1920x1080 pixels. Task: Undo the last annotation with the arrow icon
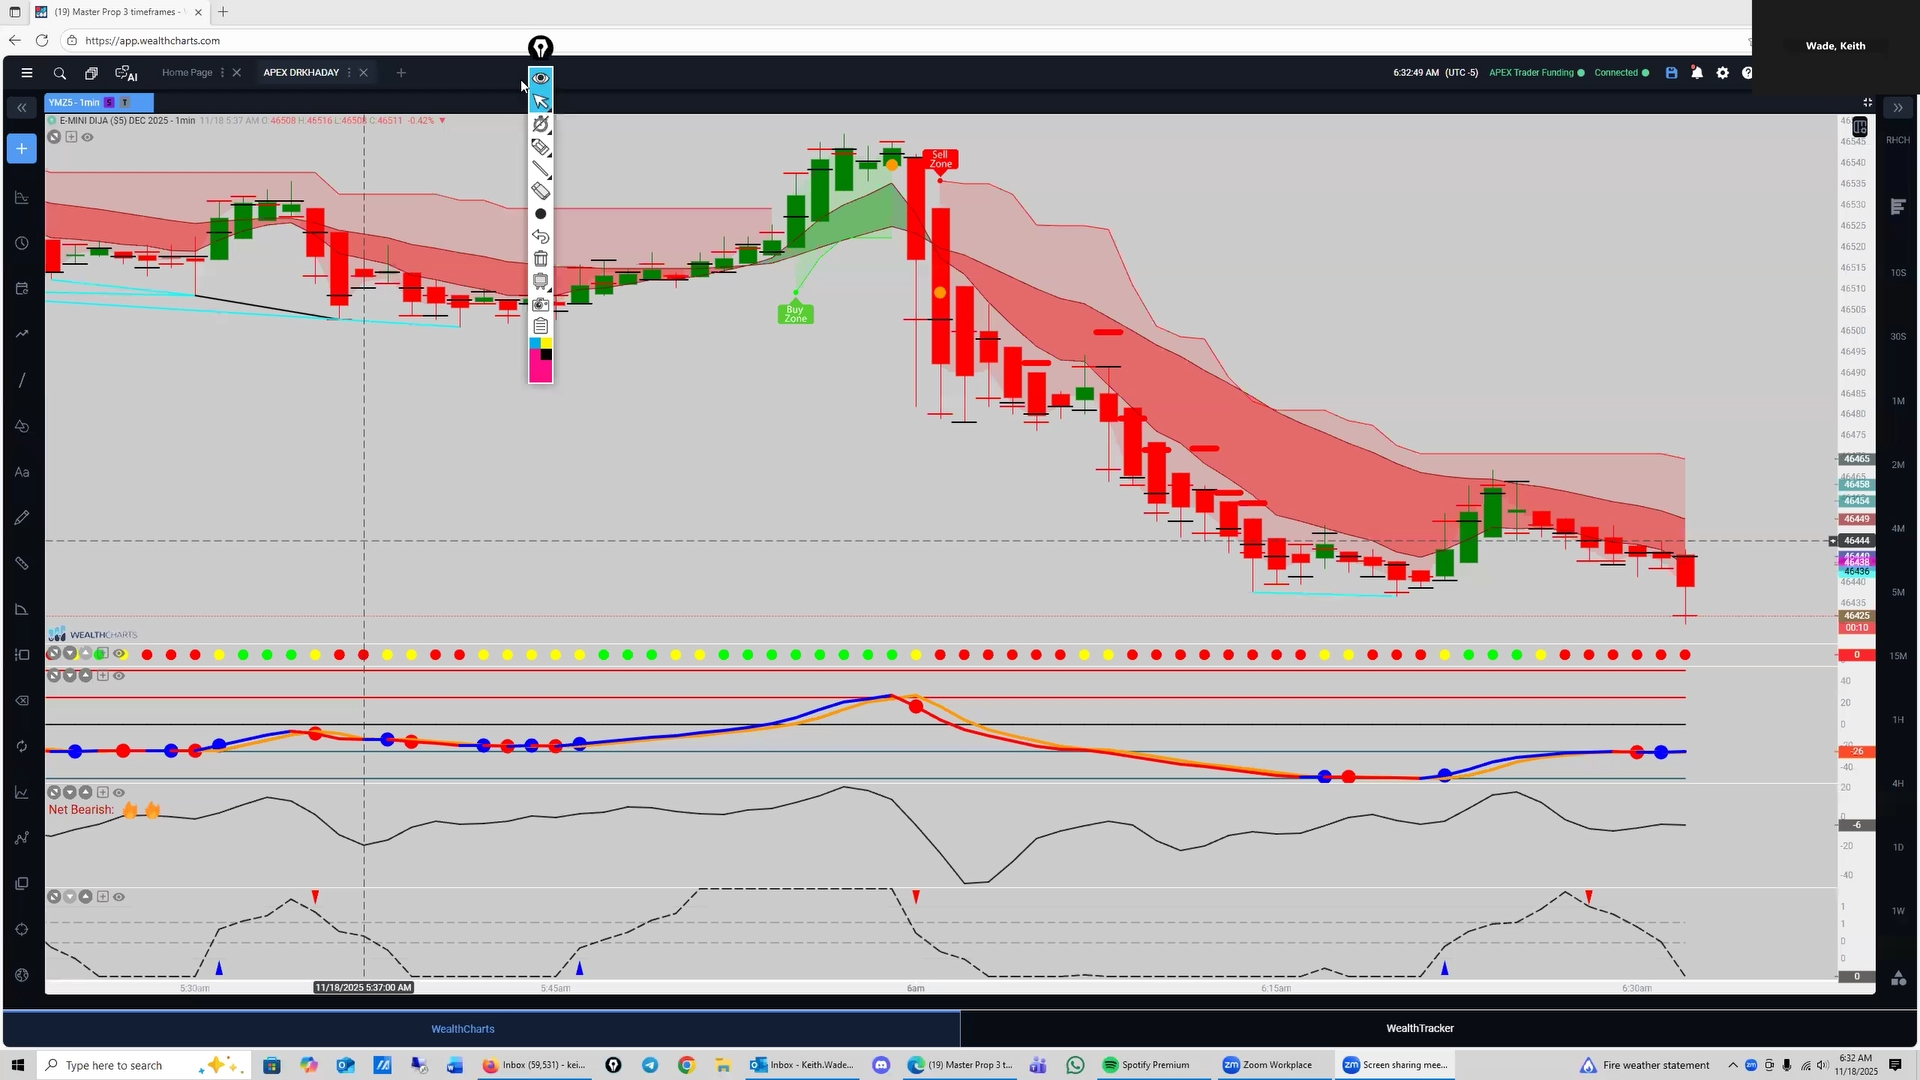(x=541, y=237)
